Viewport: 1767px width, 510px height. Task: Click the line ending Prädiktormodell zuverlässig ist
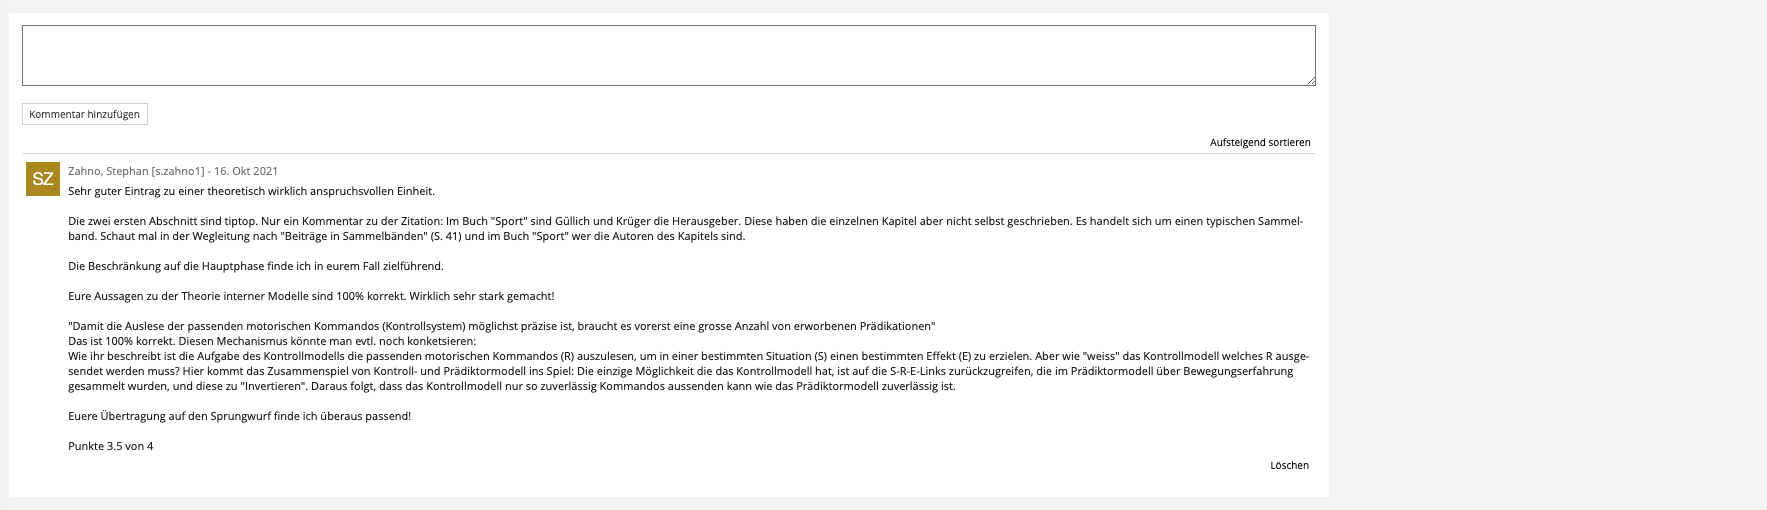click(511, 386)
